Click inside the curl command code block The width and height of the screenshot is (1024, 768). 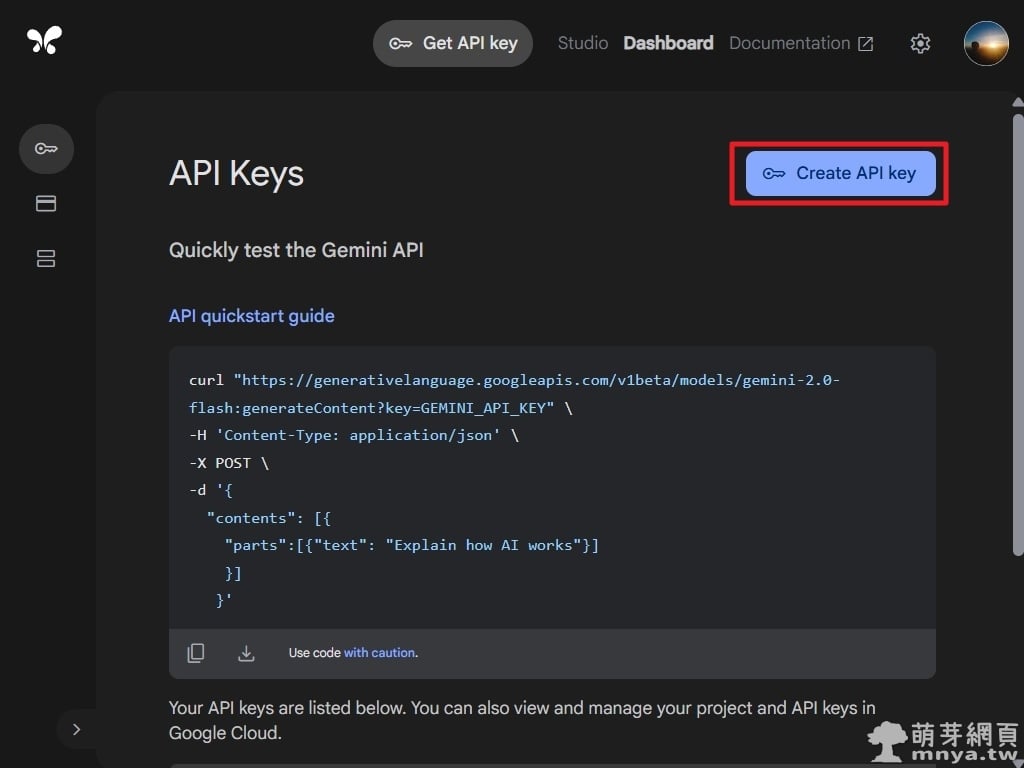[552, 490]
